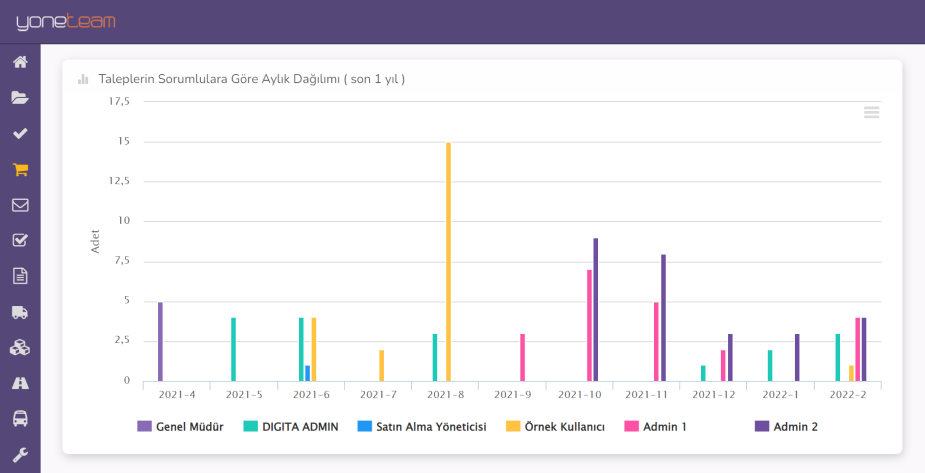Select the stacked cubes inventory icon
The image size is (925, 473).
20,348
